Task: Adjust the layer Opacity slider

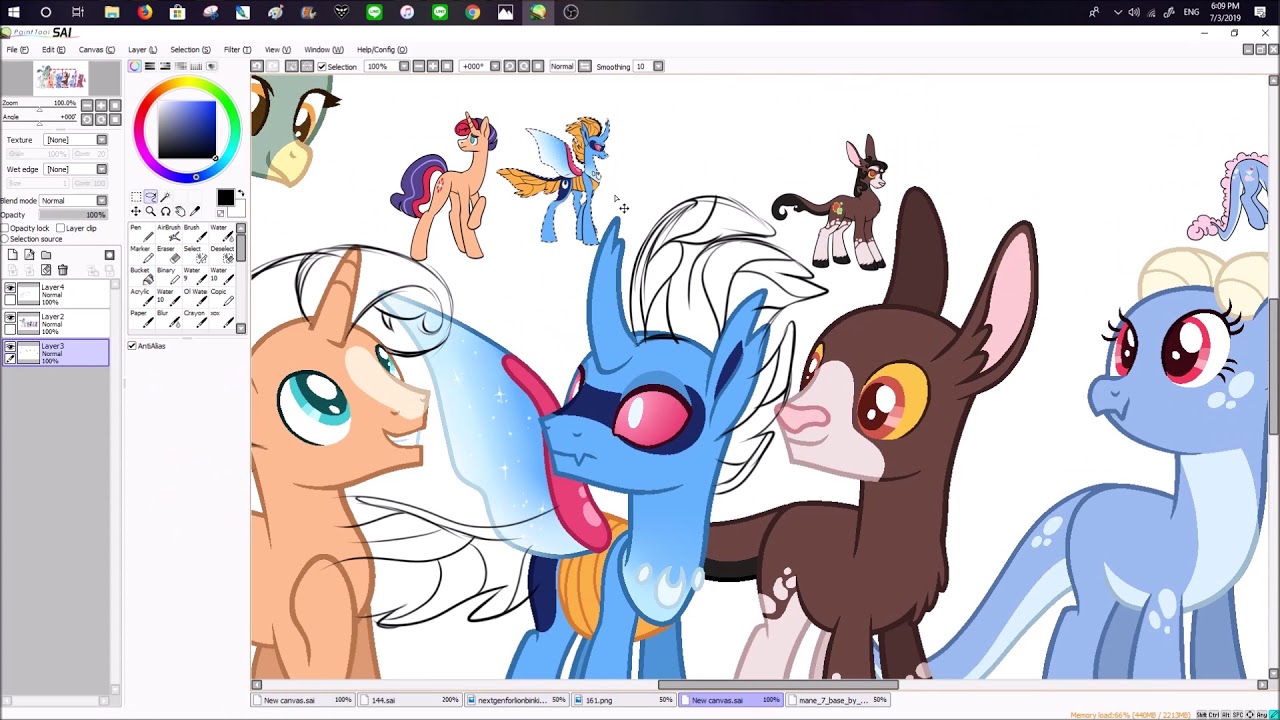Action: coord(73,215)
